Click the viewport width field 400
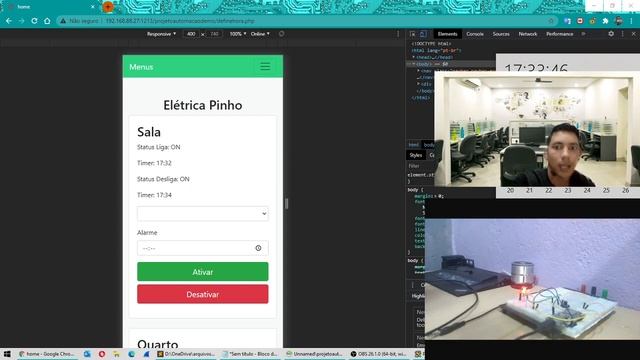640x360 pixels. (x=191, y=34)
